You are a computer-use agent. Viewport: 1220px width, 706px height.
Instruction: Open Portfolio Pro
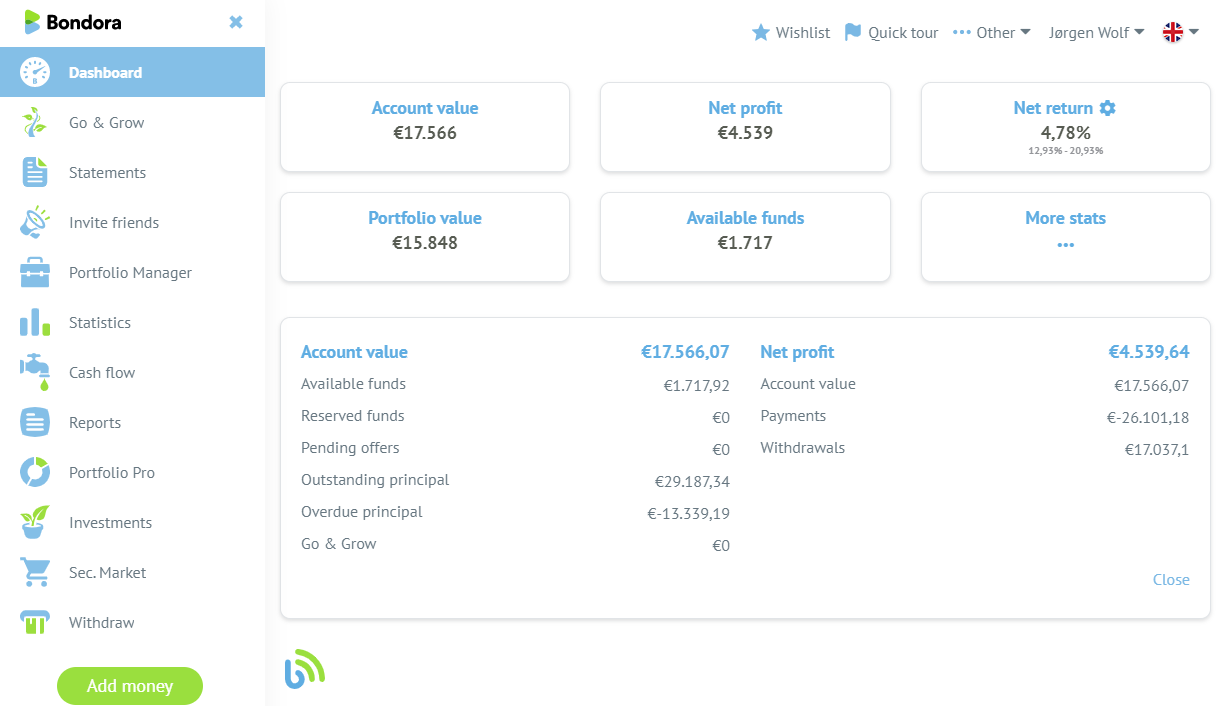(x=132, y=472)
